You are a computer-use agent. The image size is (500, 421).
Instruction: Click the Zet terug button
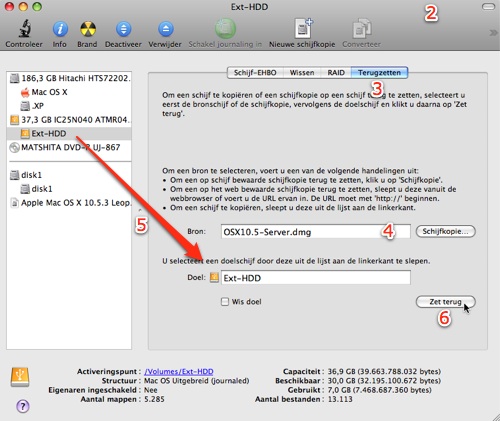pos(446,302)
